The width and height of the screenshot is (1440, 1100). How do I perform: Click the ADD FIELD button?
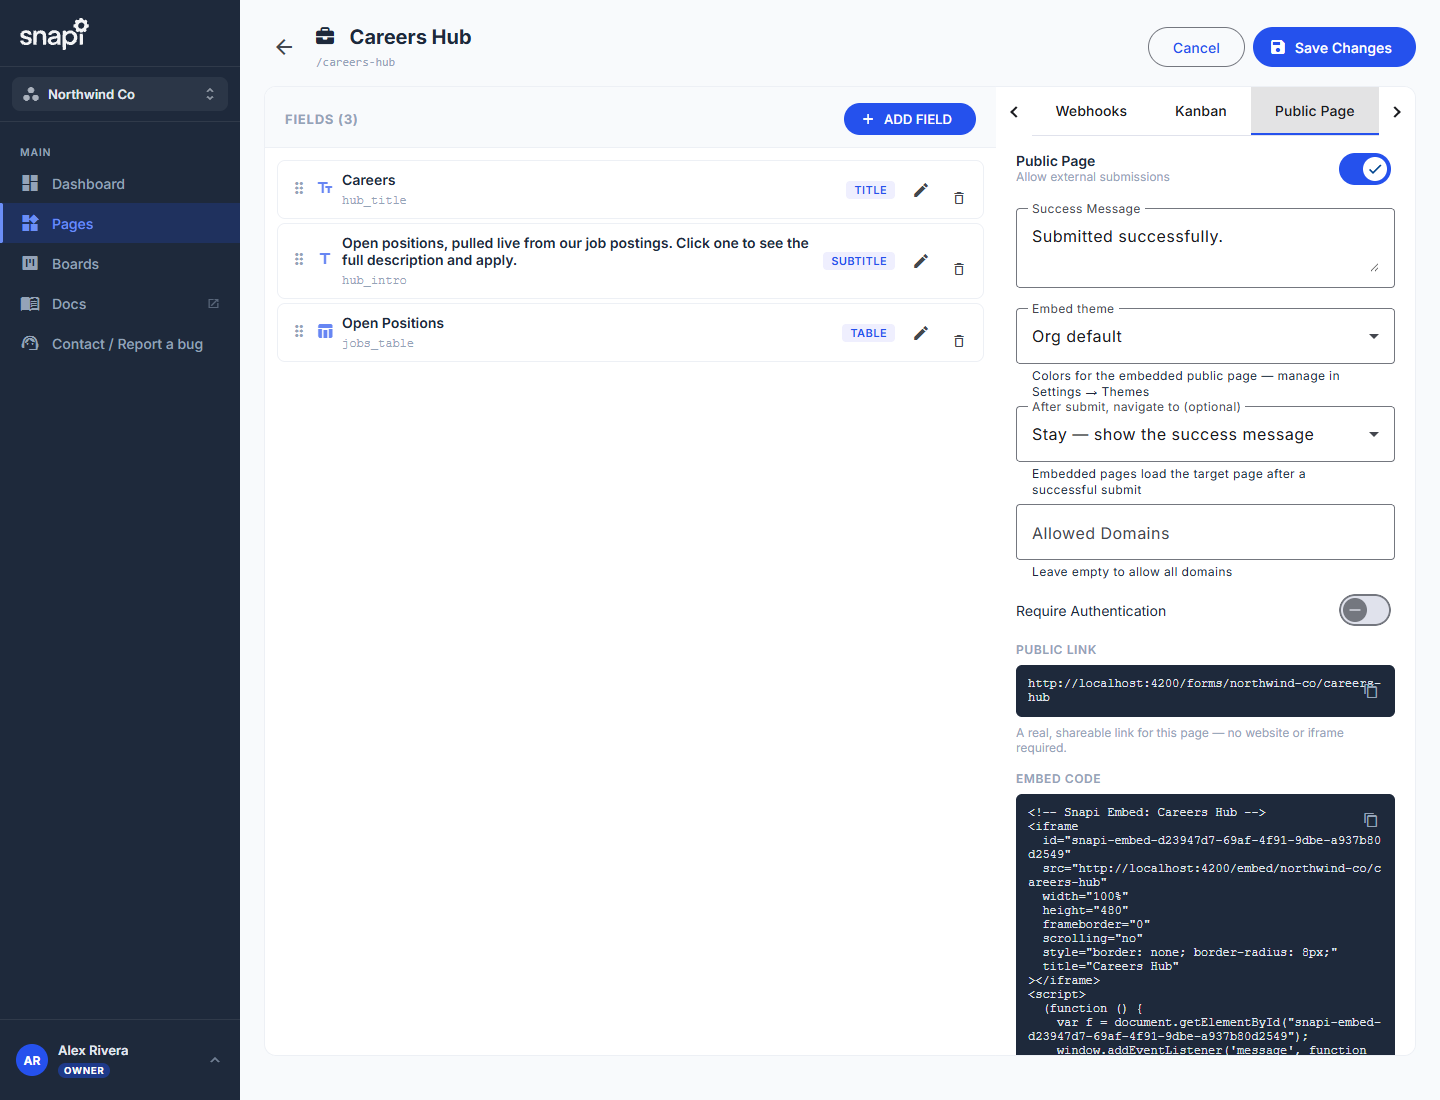click(x=910, y=119)
